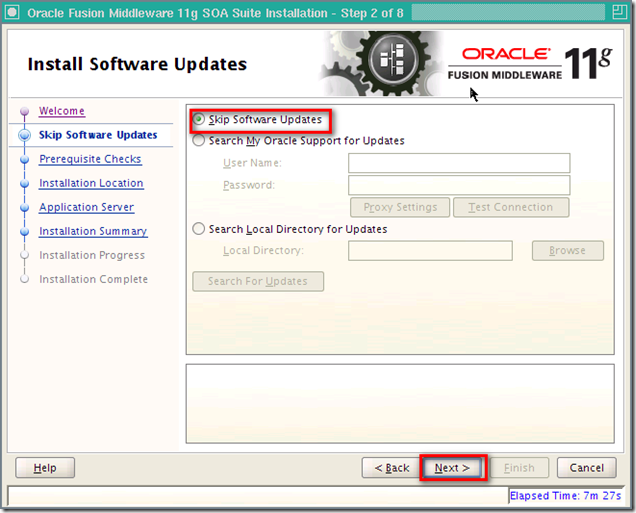Click the Elapsed Time status text
The width and height of the screenshot is (636, 513).
click(x=565, y=496)
